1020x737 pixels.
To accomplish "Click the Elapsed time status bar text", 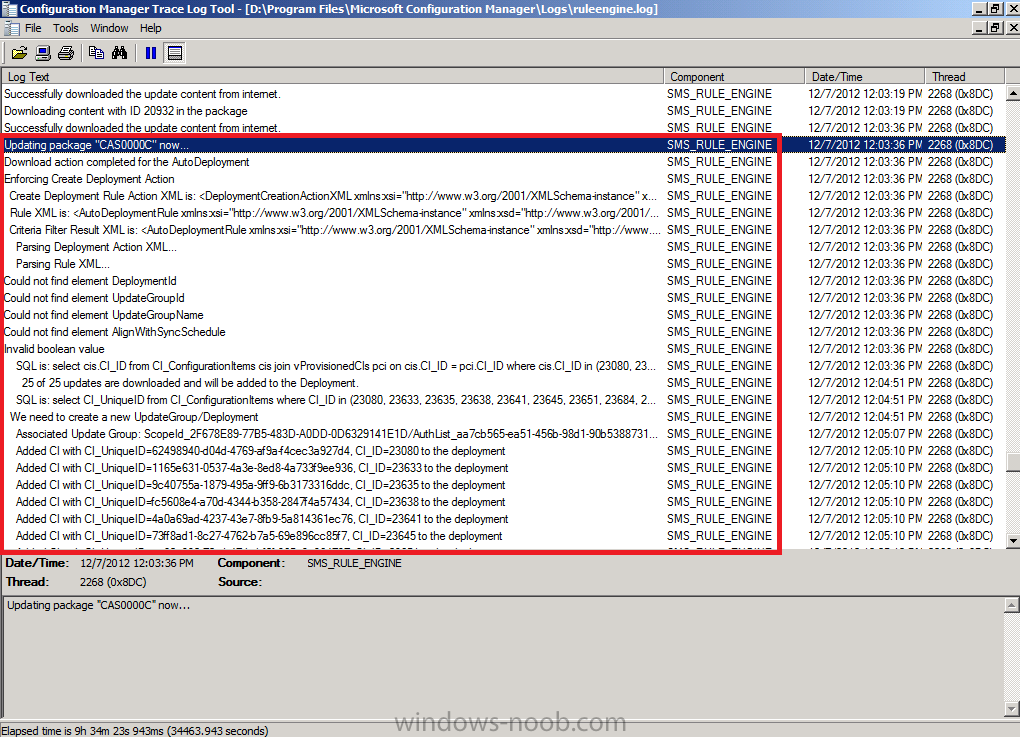I will click(x=135, y=730).
